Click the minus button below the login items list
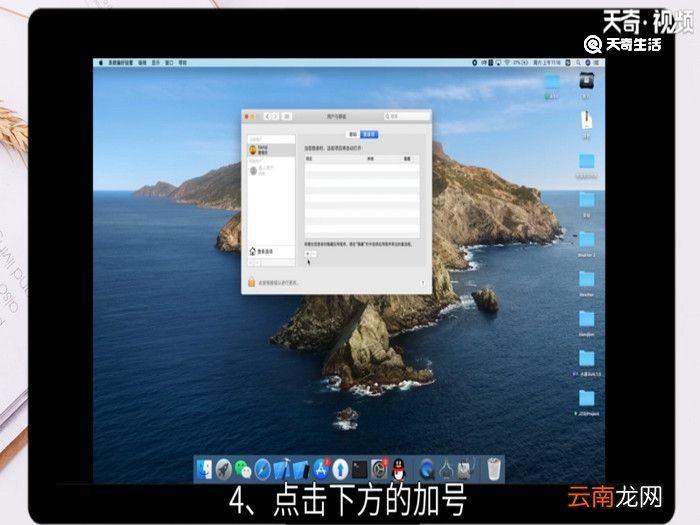 [x=313, y=254]
